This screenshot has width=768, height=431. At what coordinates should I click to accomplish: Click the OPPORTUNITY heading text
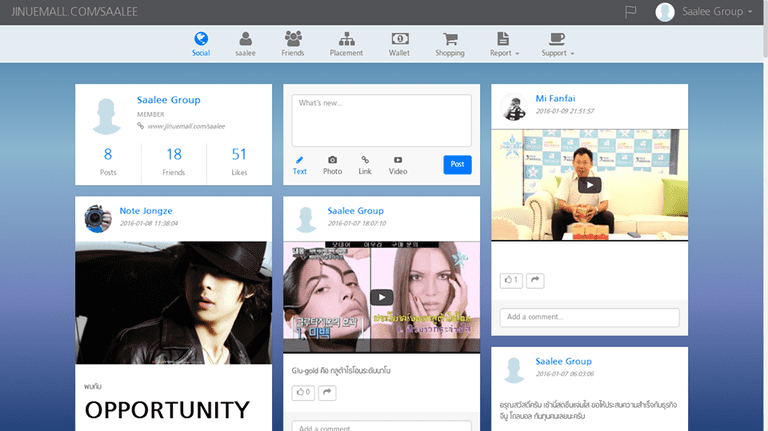tap(168, 410)
